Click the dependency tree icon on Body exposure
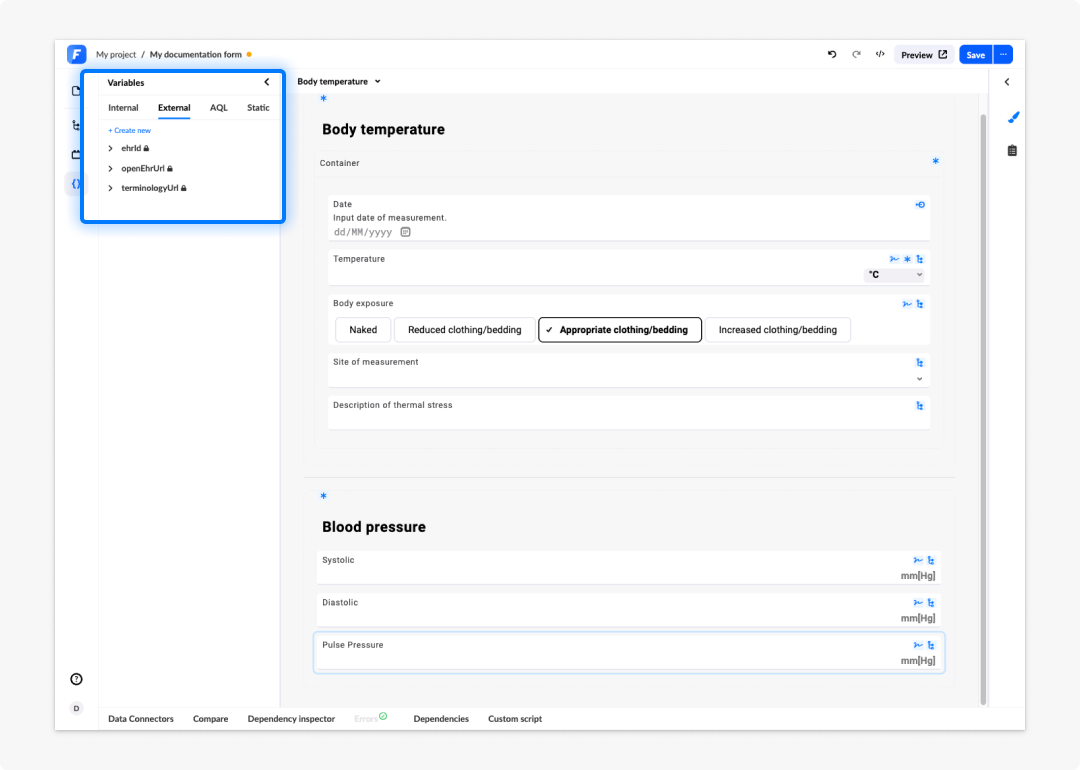 (x=920, y=304)
